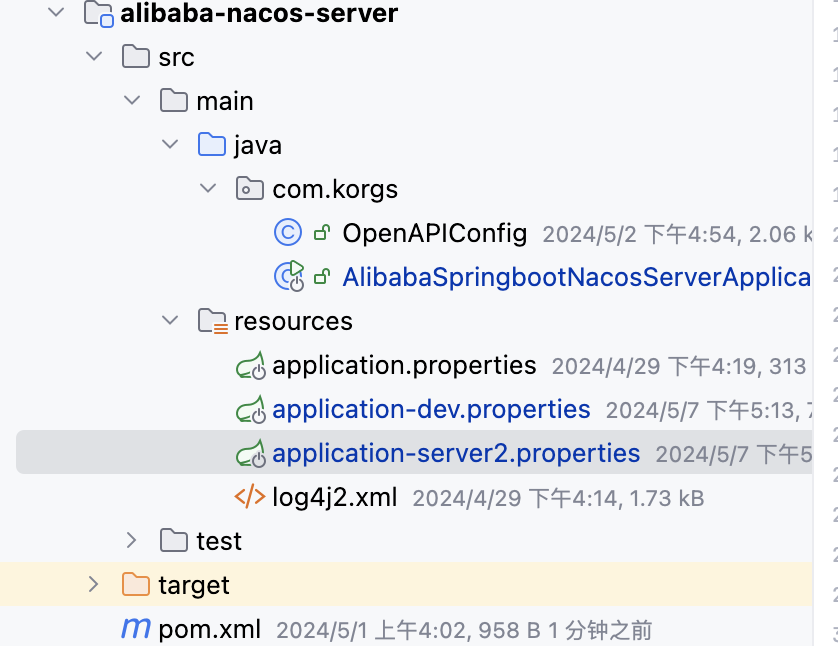Viewport: 838px width, 646px height.
Task: Click the XML file icon beside log4j2.xml
Action: pyautogui.click(x=250, y=497)
